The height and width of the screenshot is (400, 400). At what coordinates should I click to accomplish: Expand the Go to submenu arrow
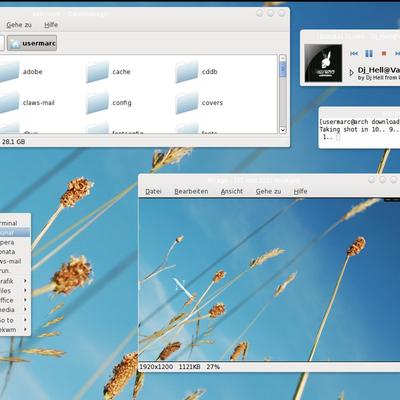[x=25, y=320]
